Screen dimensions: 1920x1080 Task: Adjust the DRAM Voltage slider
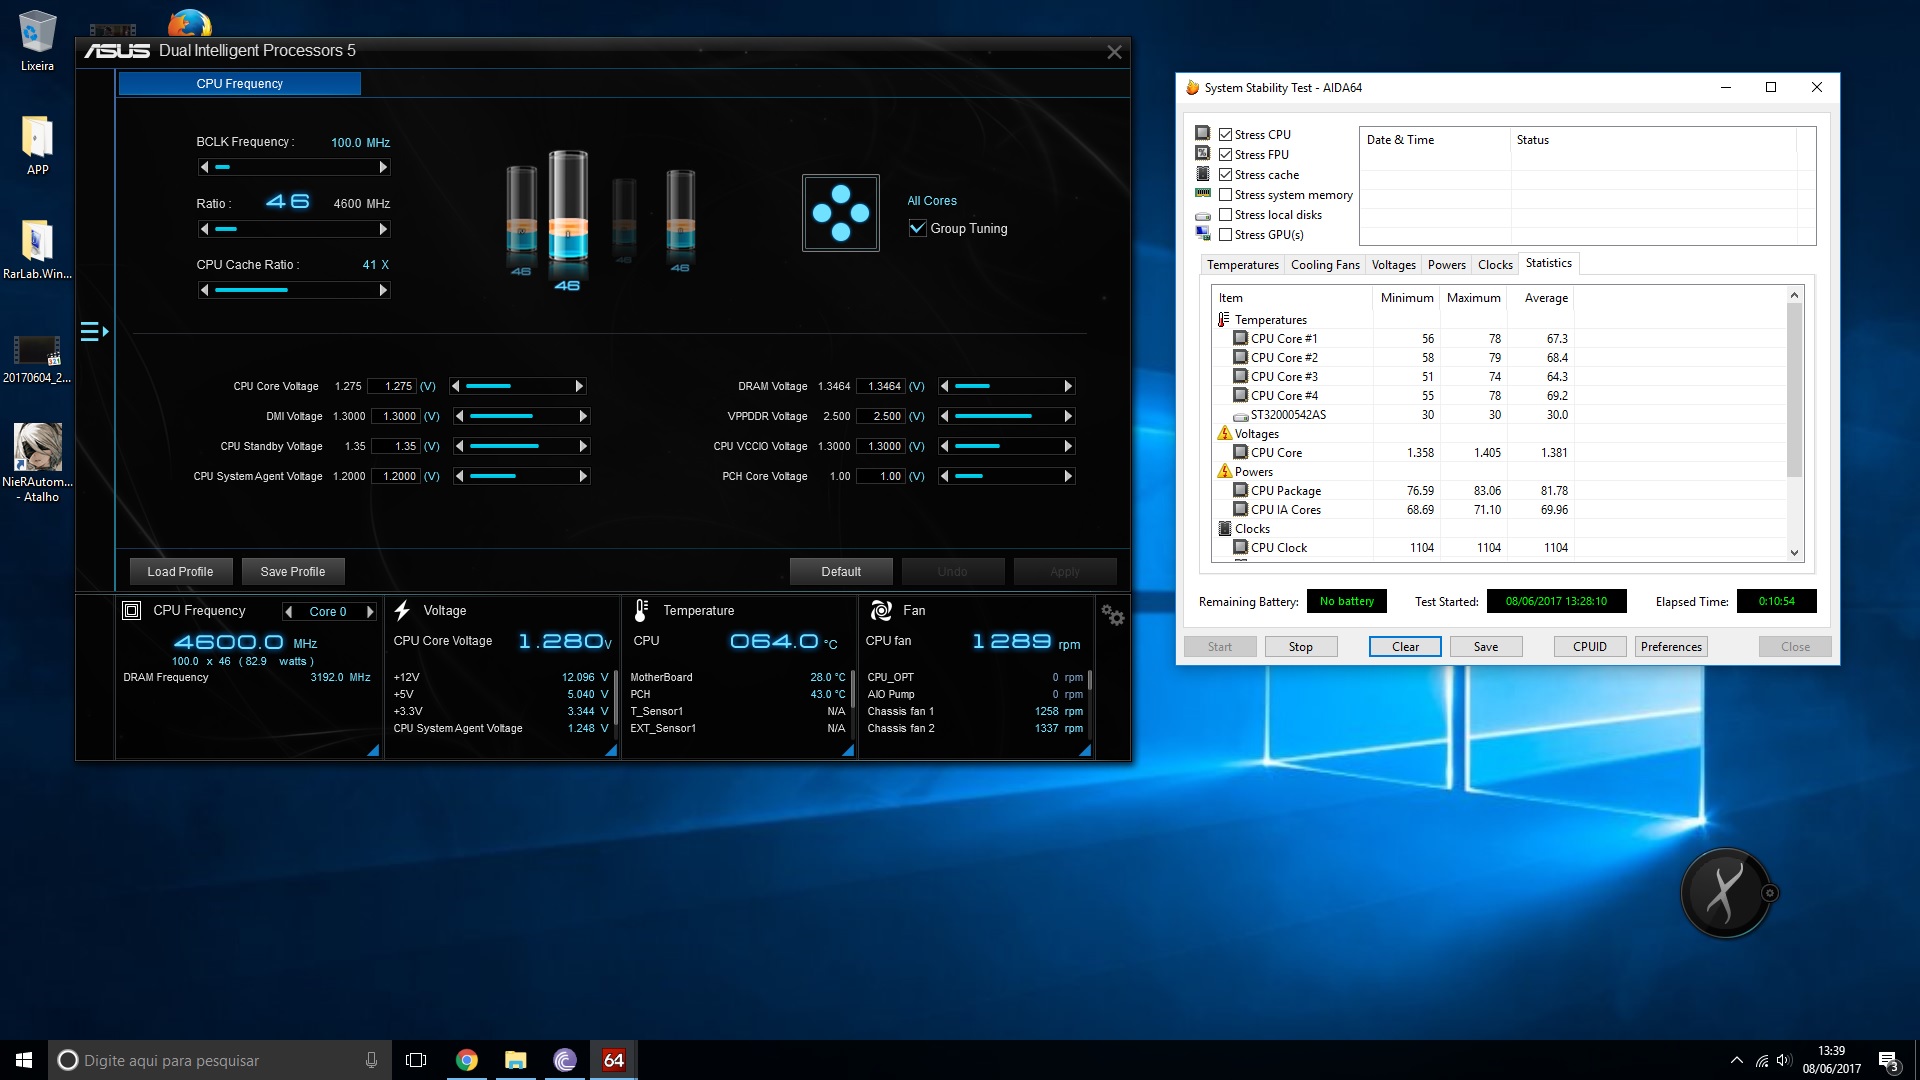coord(1006,386)
